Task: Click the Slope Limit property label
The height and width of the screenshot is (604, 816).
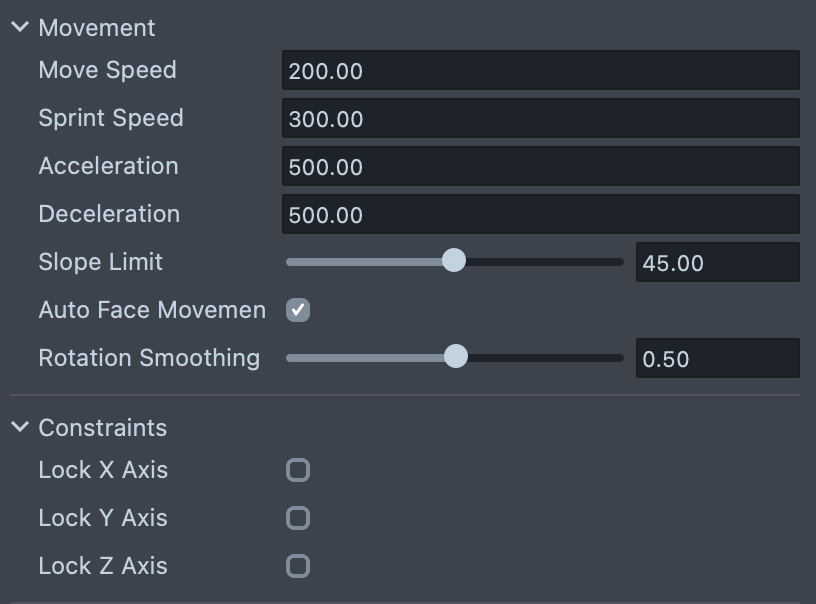Action: (100, 262)
